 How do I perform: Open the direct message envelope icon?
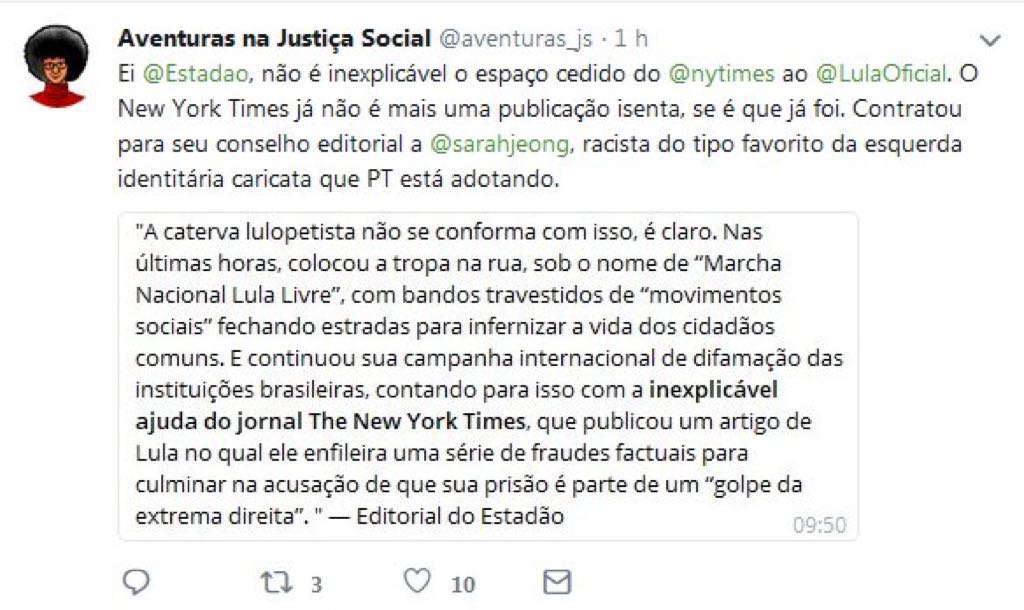(557, 582)
